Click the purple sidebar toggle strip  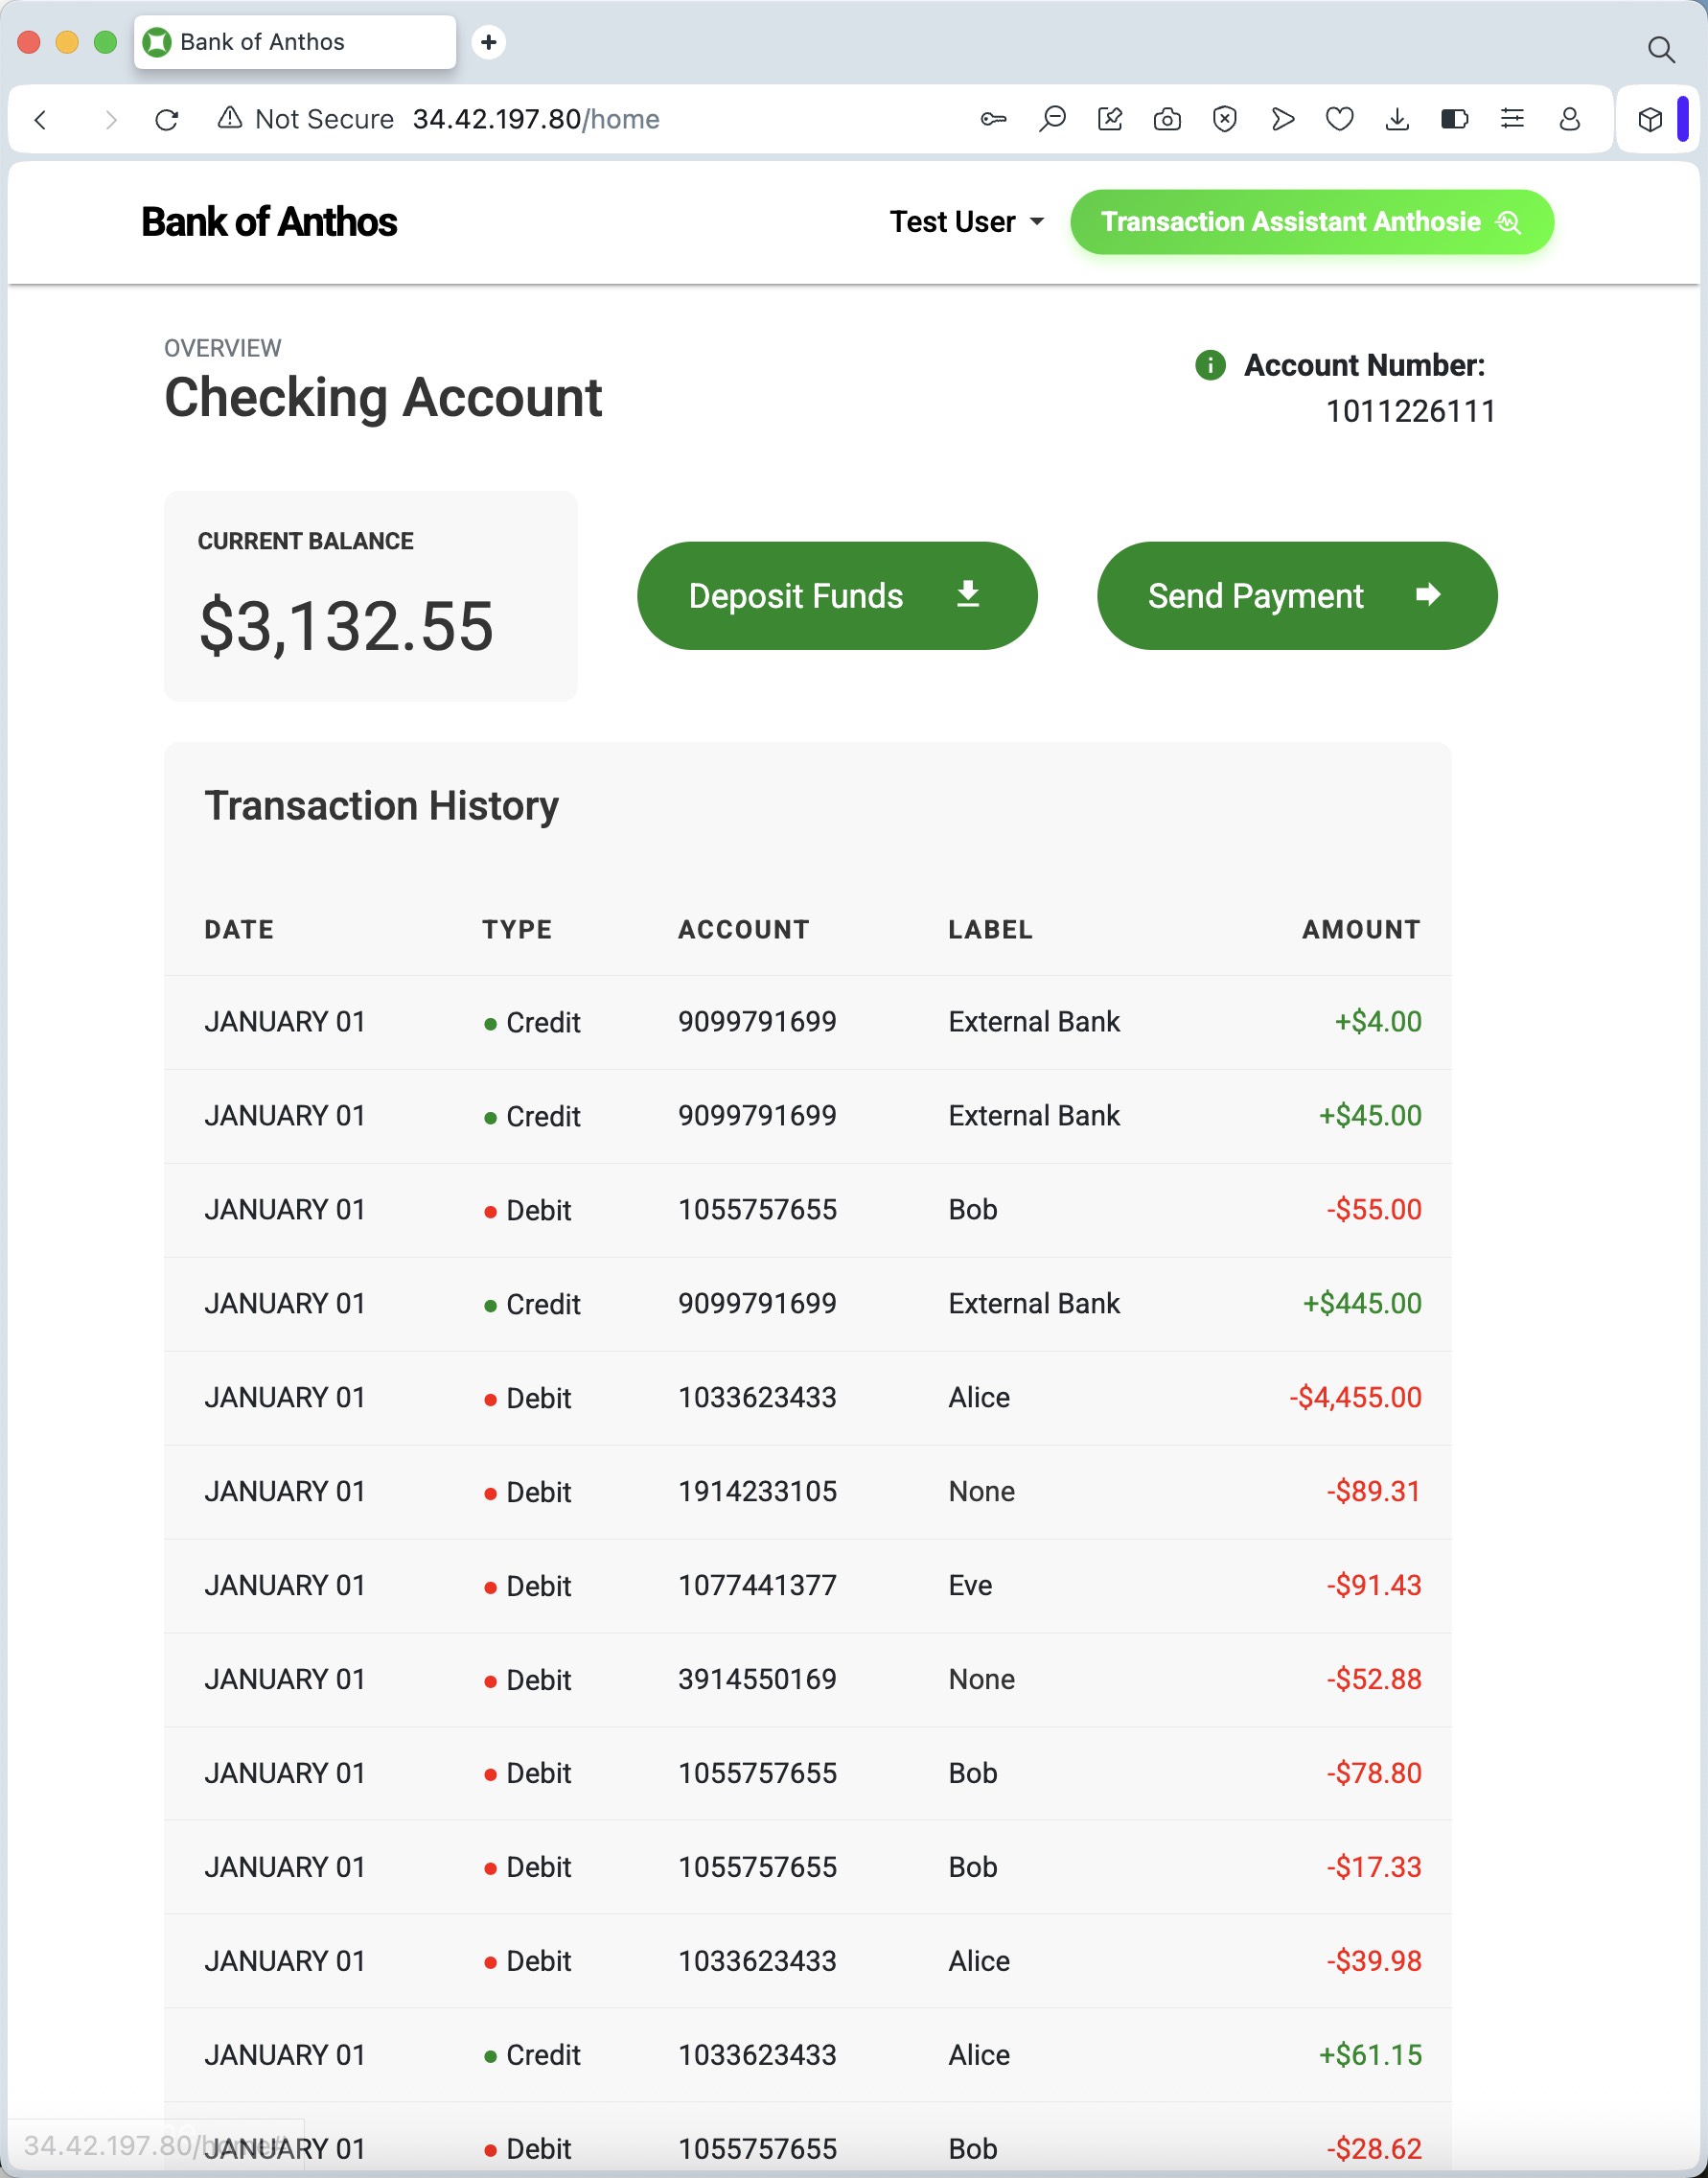tap(1683, 119)
